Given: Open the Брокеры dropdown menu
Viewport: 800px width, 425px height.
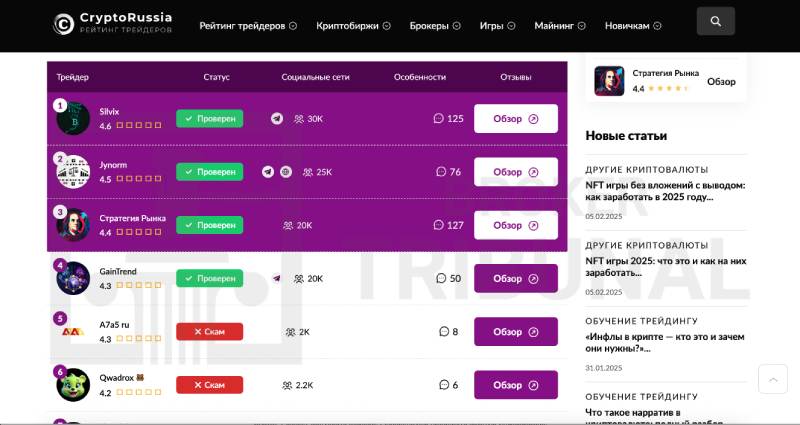Looking at the screenshot, I should click(x=435, y=25).
